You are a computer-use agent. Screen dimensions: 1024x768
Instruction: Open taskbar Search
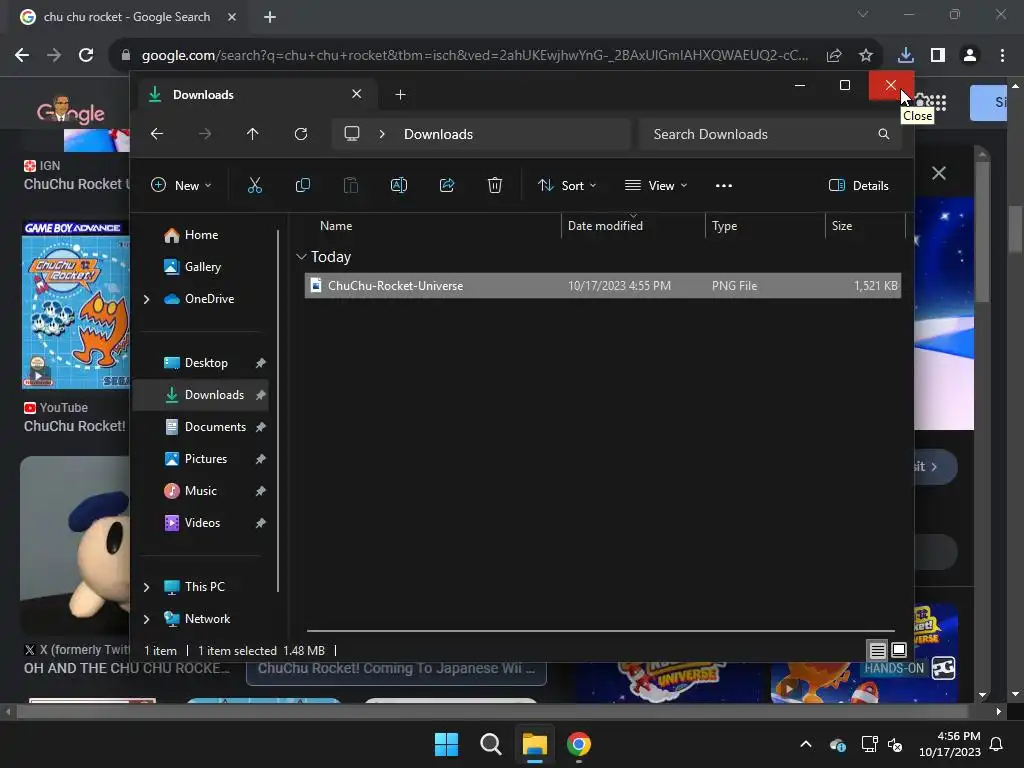tap(490, 744)
